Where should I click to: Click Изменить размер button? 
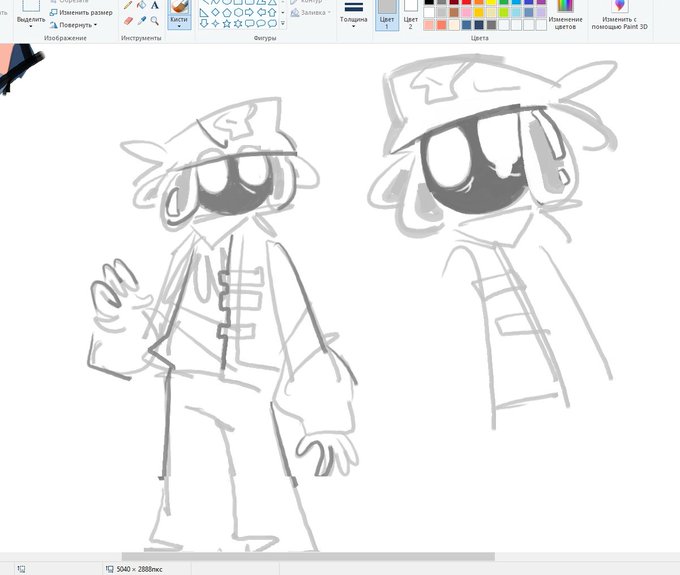[81, 13]
